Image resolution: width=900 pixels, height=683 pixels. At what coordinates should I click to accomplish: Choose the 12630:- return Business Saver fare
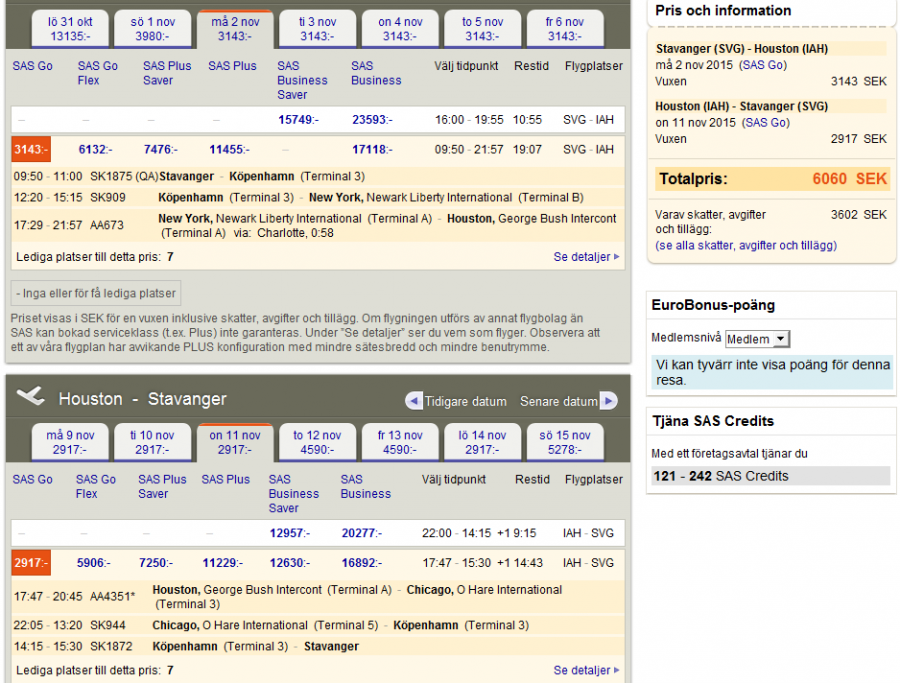(290, 563)
